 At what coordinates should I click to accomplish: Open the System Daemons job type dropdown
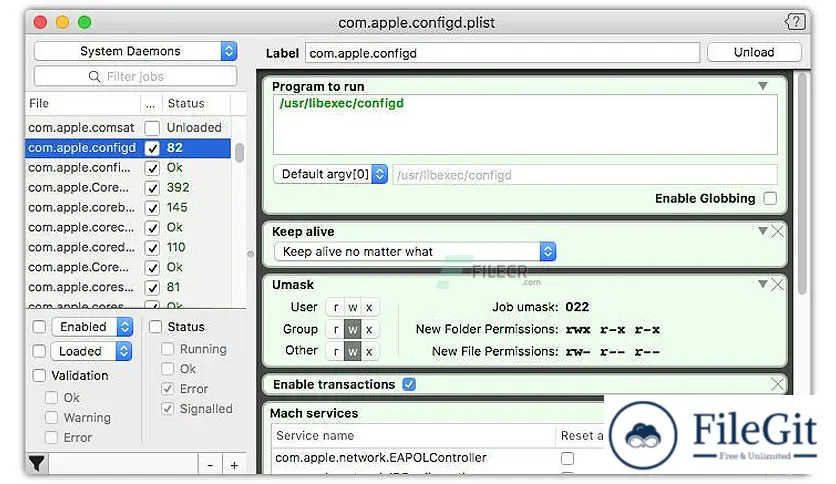tap(136, 51)
